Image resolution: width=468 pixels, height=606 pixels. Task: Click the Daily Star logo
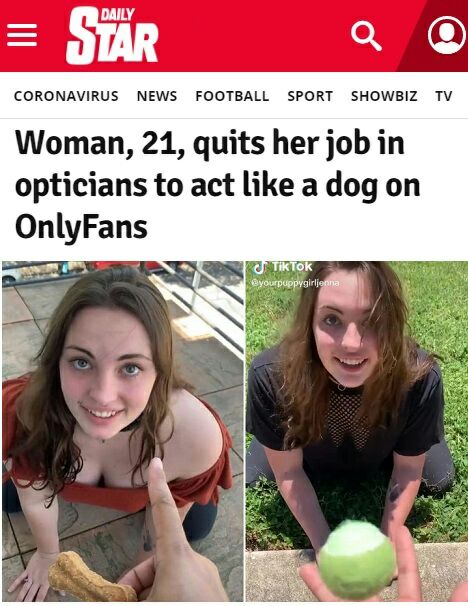pos(112,36)
